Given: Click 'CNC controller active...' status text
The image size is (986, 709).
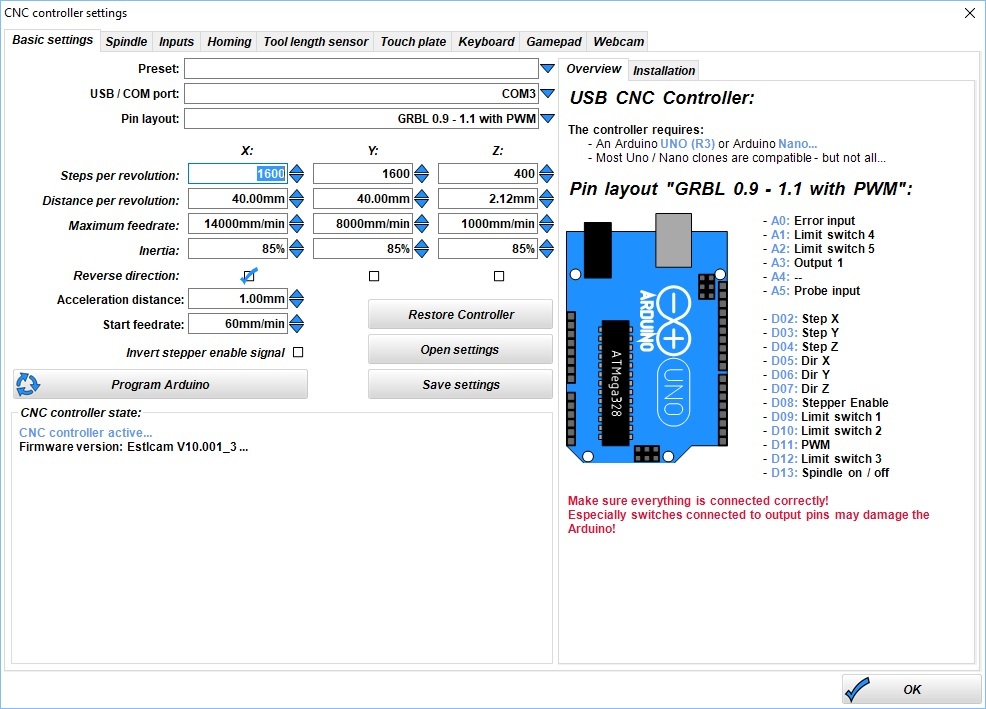Looking at the screenshot, I should point(86,433).
